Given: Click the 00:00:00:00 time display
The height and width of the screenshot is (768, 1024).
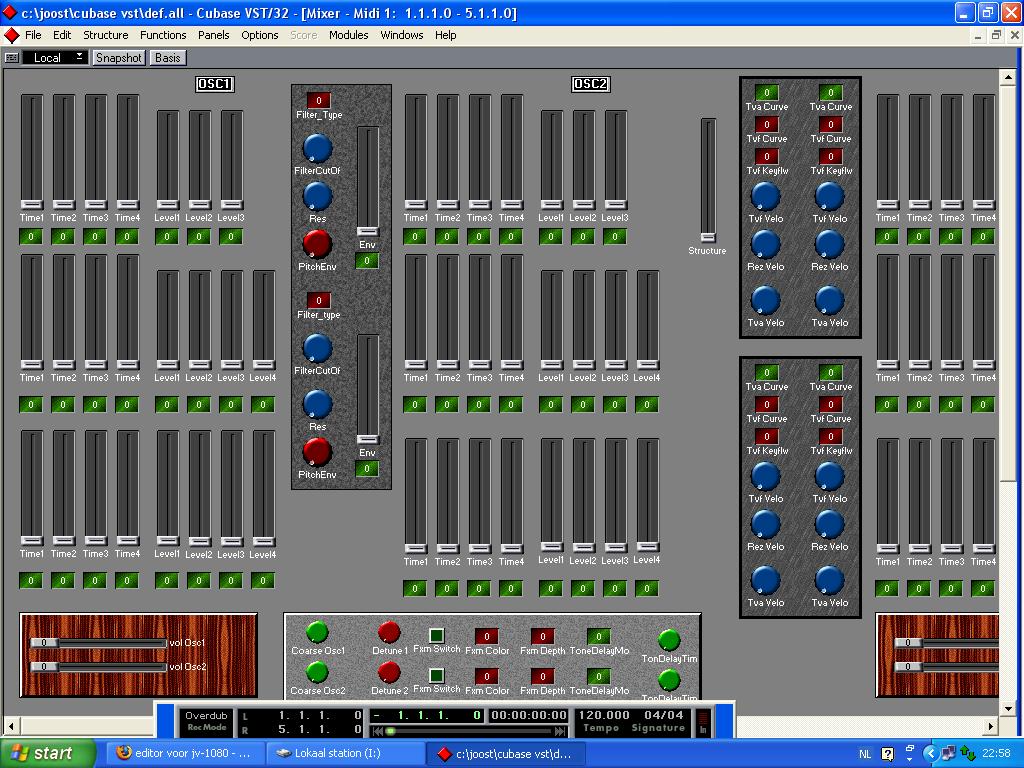Looking at the screenshot, I should click(528, 716).
